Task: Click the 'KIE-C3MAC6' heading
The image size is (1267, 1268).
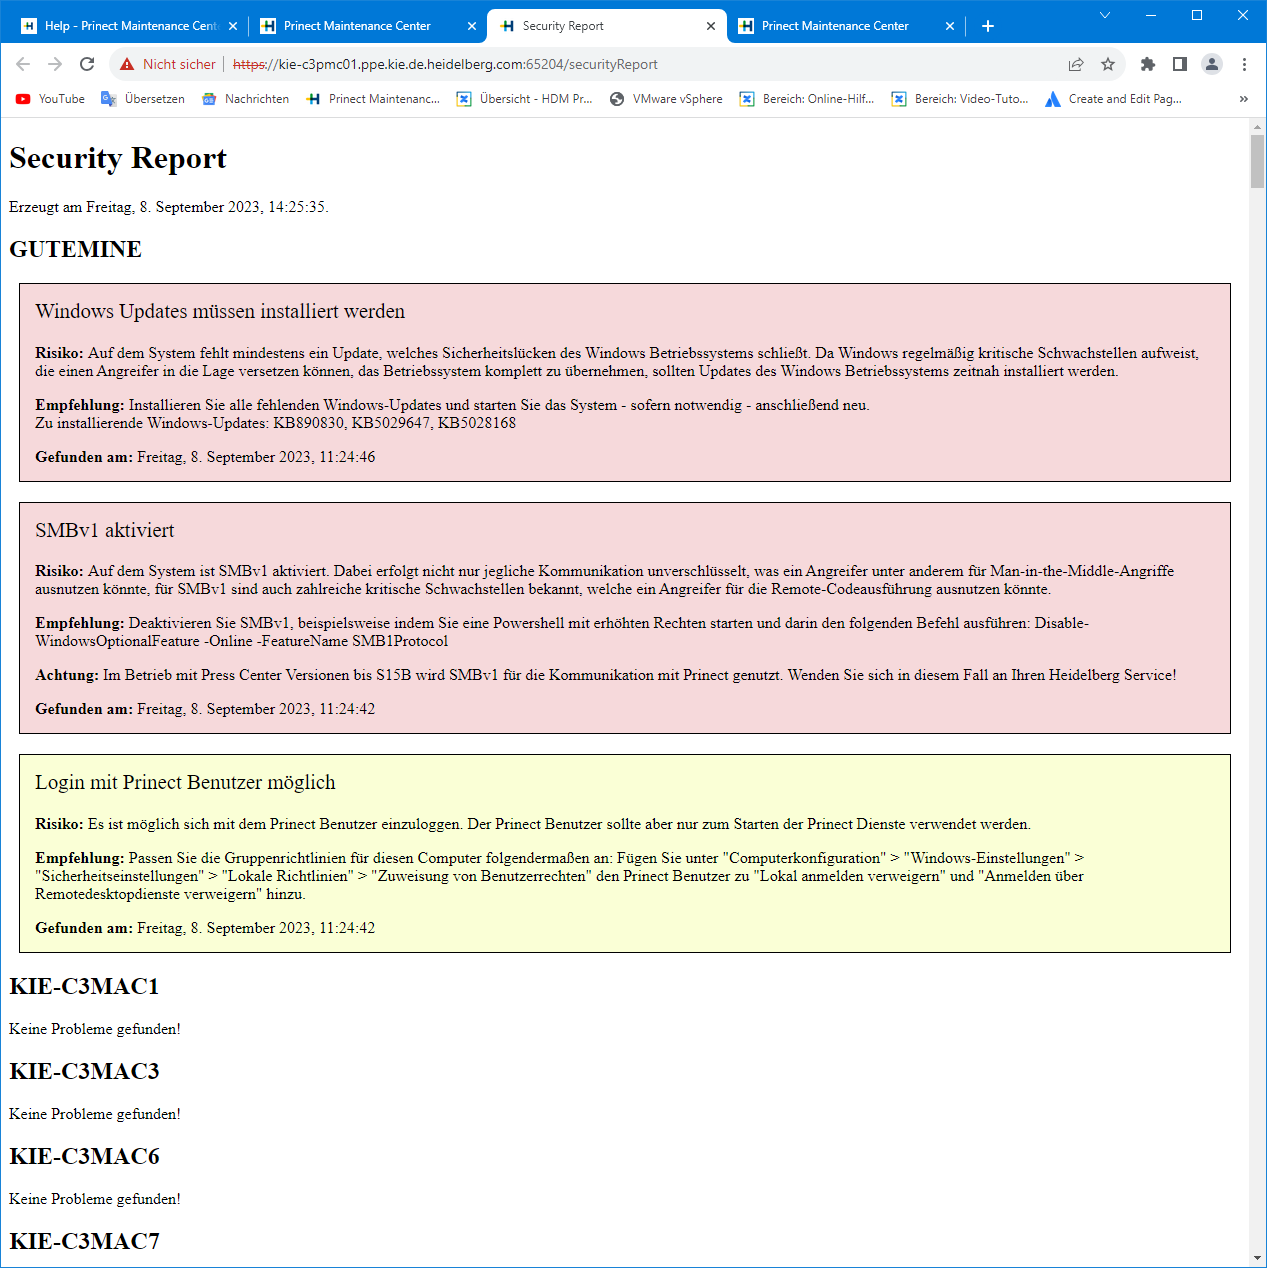Action: pos(84,1156)
